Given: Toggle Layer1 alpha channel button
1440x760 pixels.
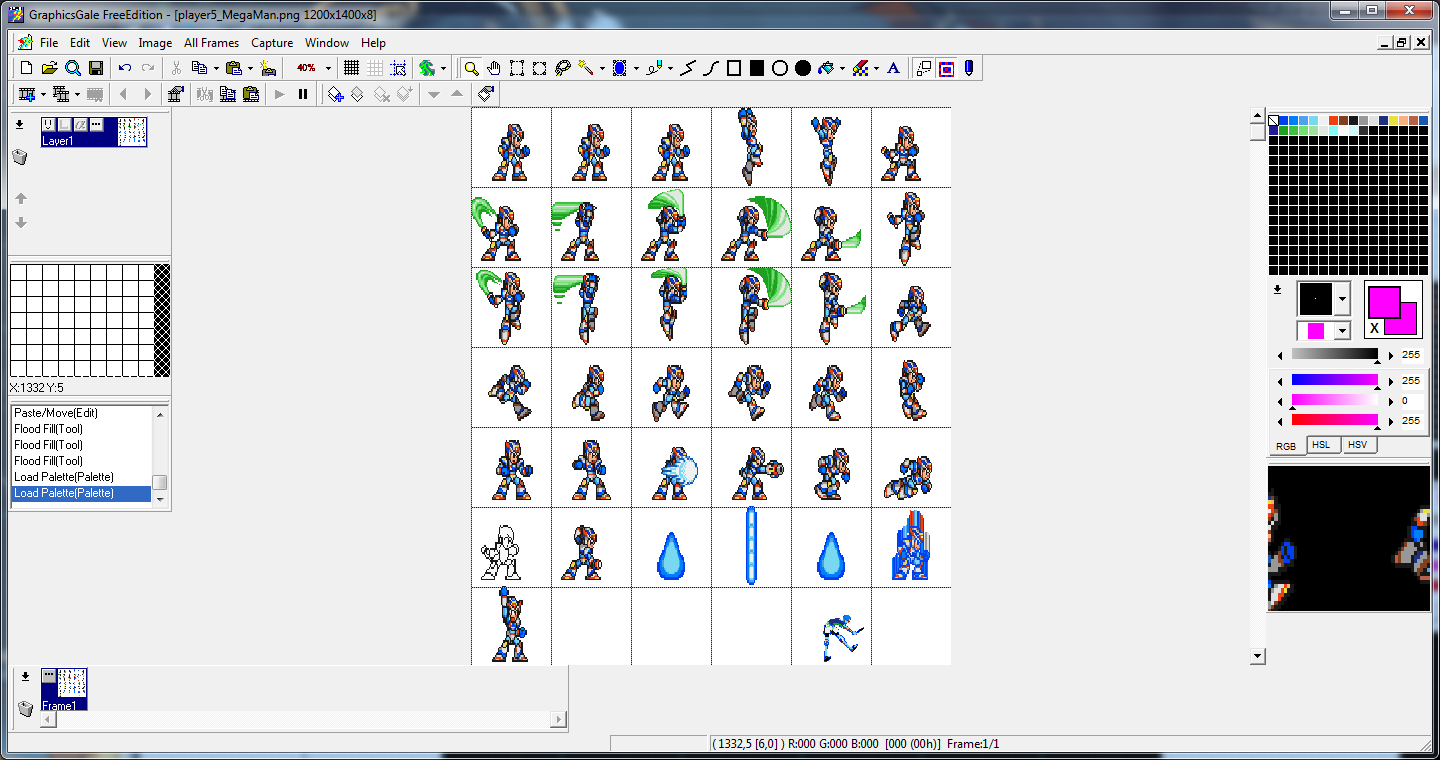Looking at the screenshot, I should coord(80,125).
